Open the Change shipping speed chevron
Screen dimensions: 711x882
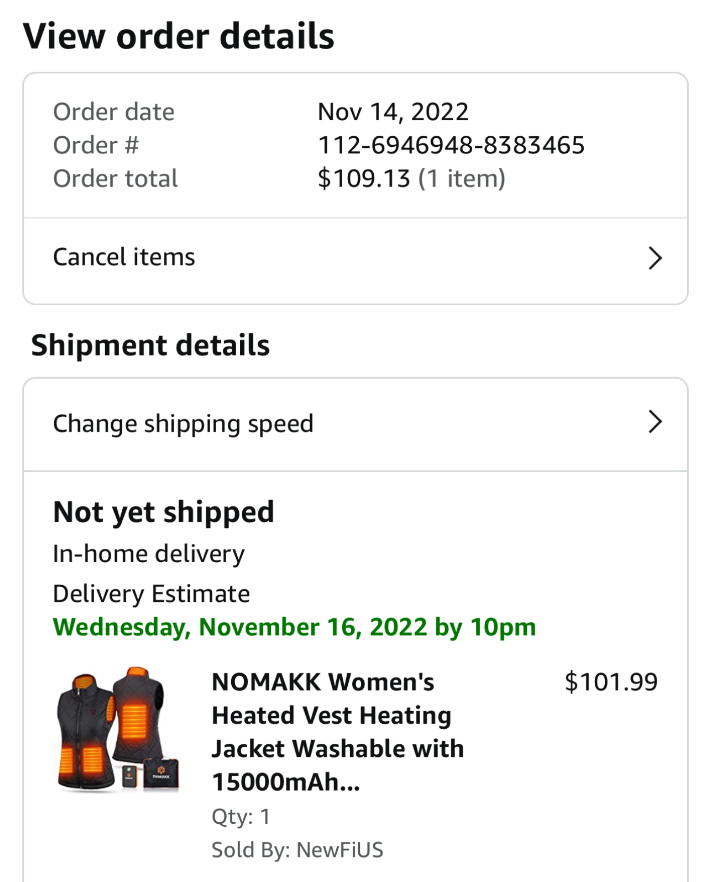point(655,423)
